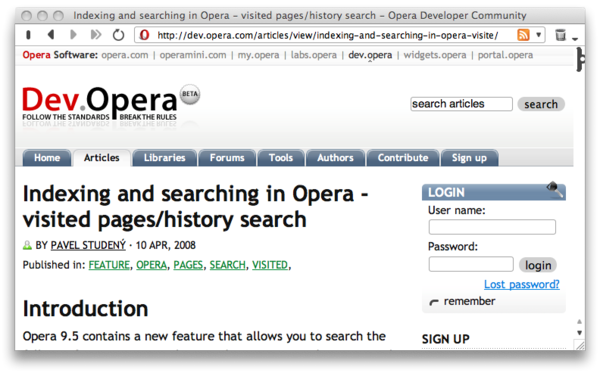The width and height of the screenshot is (600, 373).
Task: Click the LOGIN panel header
Action: (x=494, y=192)
